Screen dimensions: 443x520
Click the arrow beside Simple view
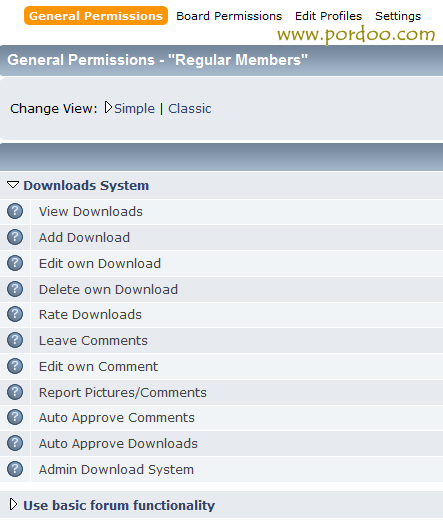108,107
